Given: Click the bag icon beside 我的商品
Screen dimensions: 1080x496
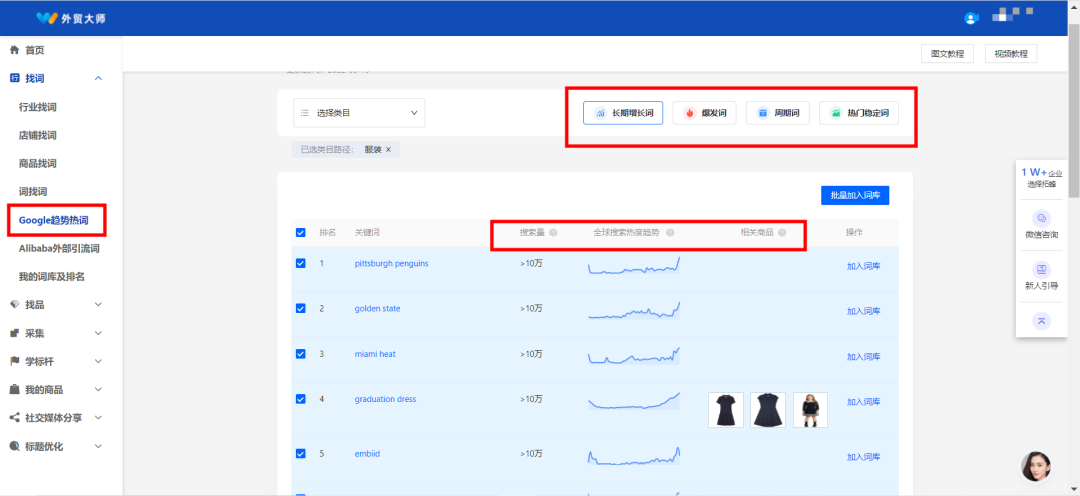Looking at the screenshot, I should coord(14,389).
